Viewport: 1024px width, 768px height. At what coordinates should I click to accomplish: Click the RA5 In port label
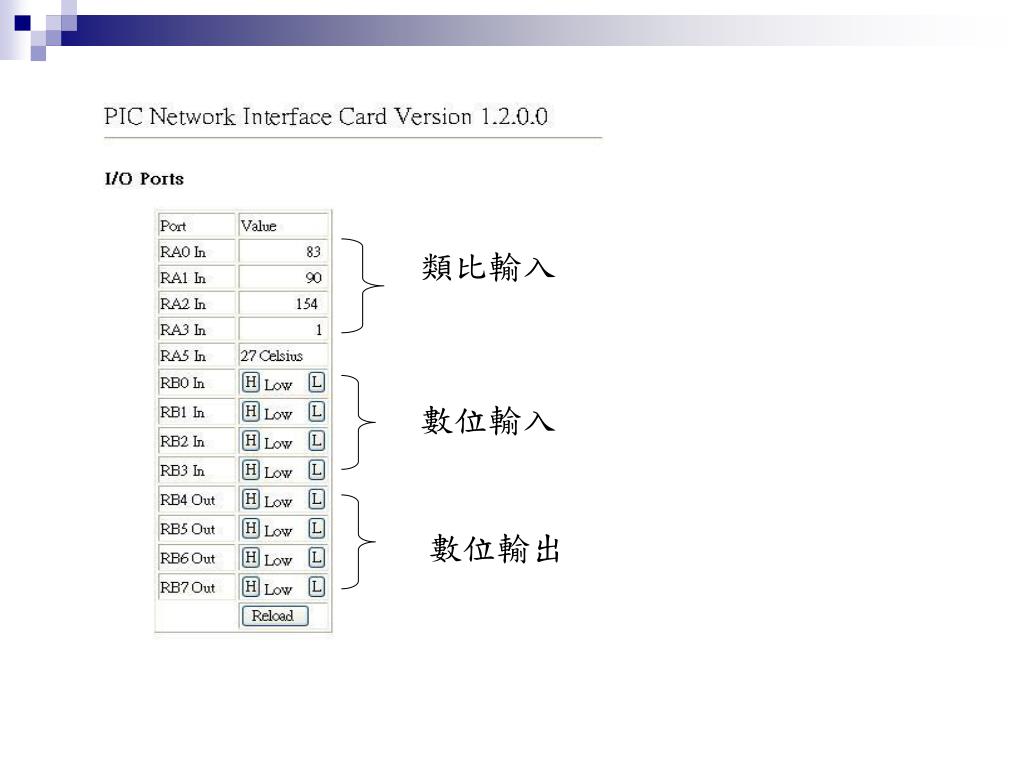point(183,356)
